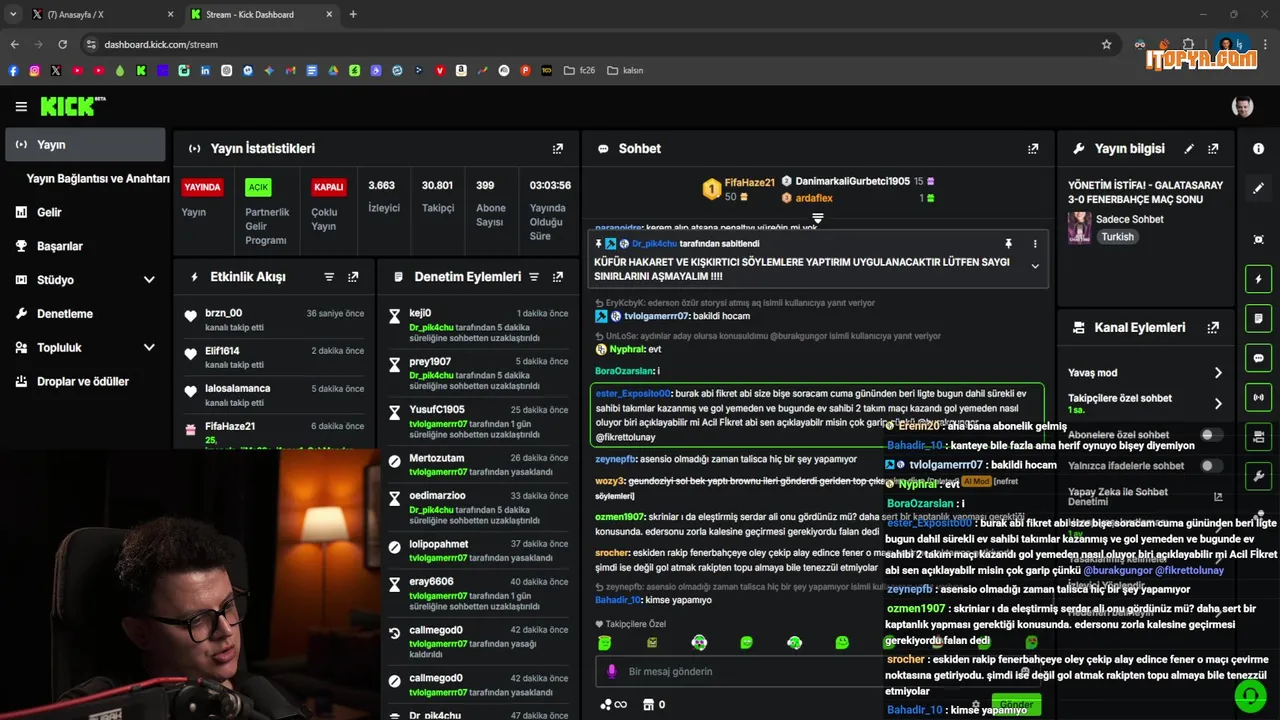Screen dimensions: 1280x720
Task: Open the user profile avatar in header
Action: click(1242, 106)
